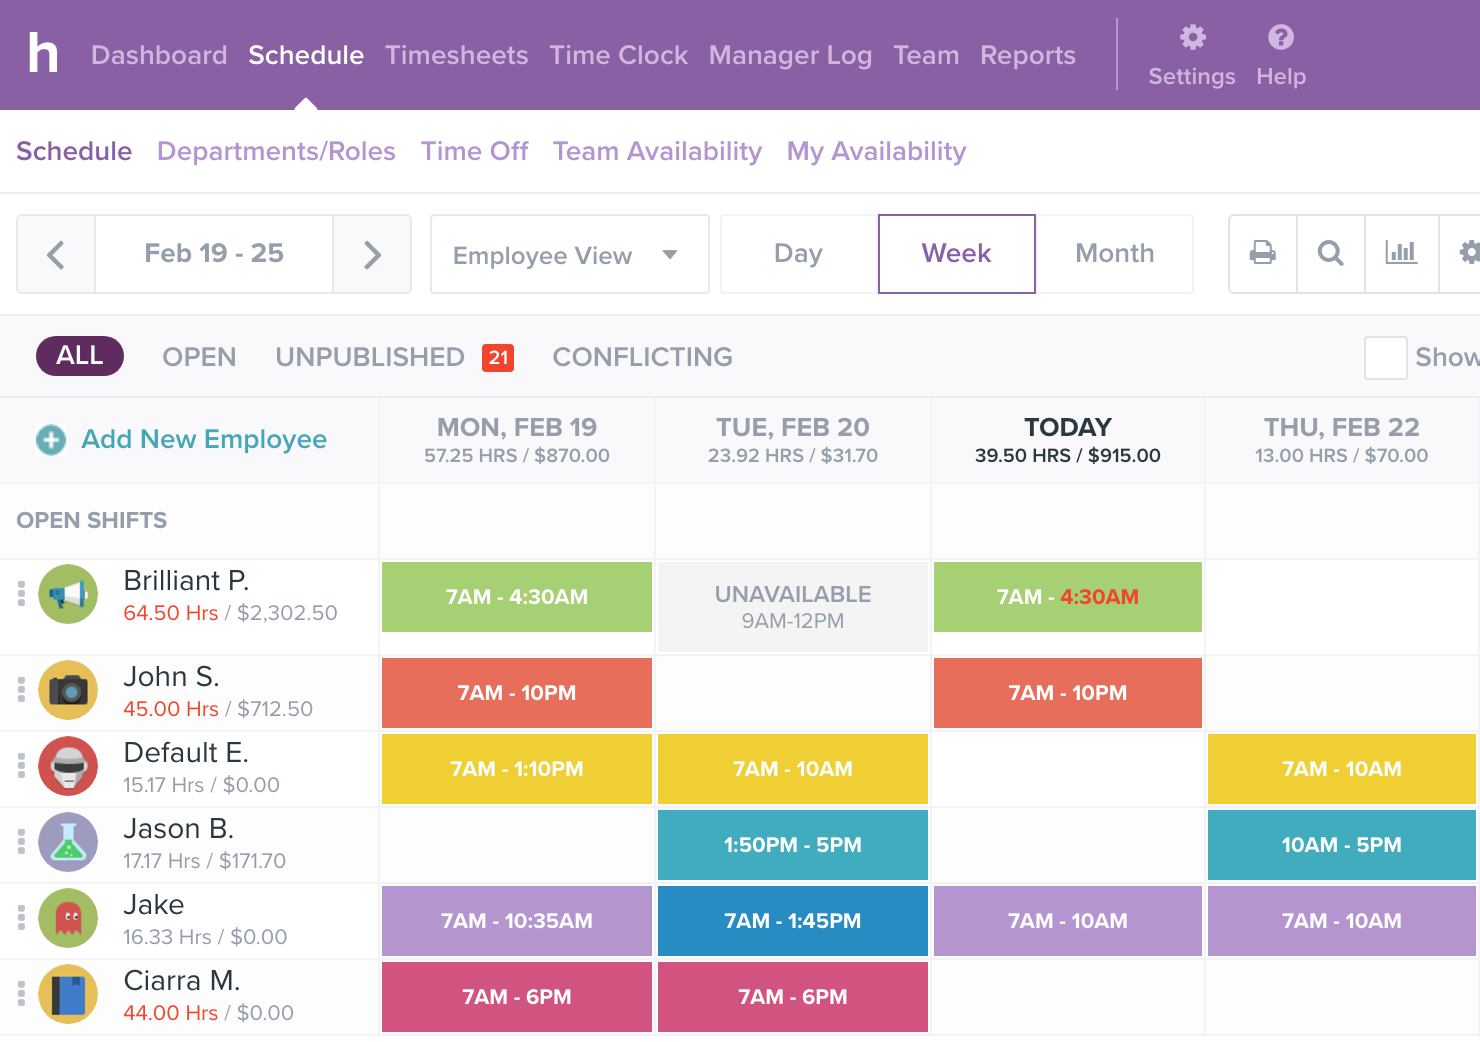Open Jake's blue 7AM - 1:45PM shift
The width and height of the screenshot is (1480, 1042).
click(792, 921)
